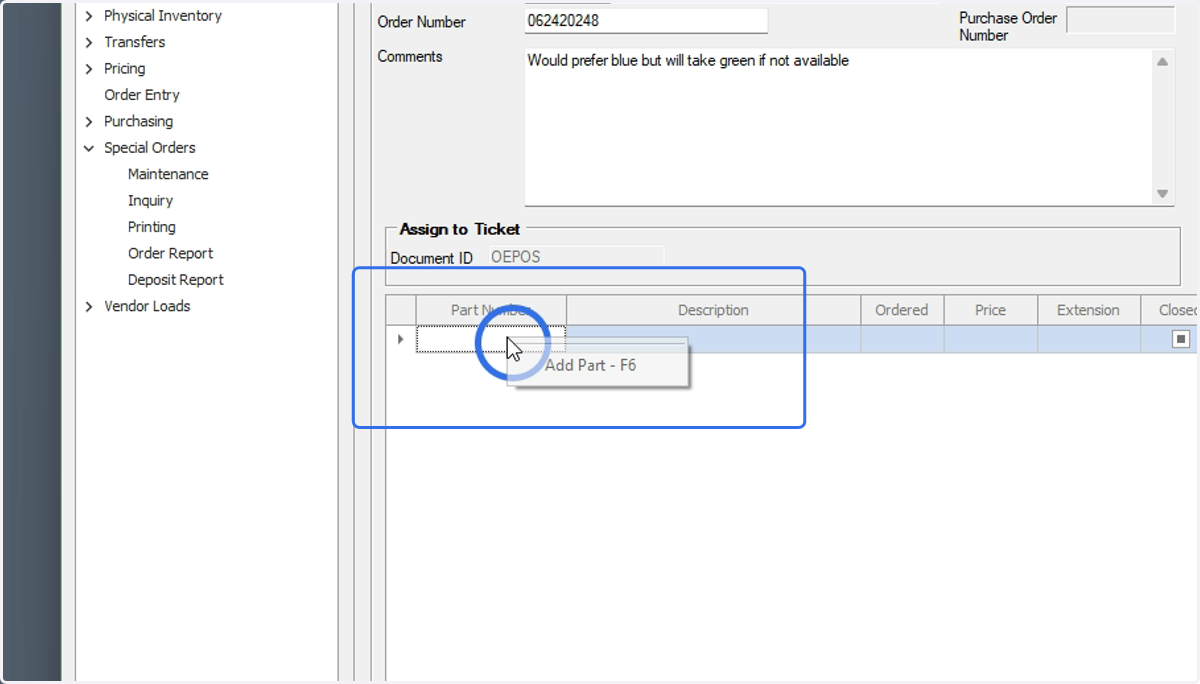Click the Ordered column header
1200x684 pixels.
902,310
